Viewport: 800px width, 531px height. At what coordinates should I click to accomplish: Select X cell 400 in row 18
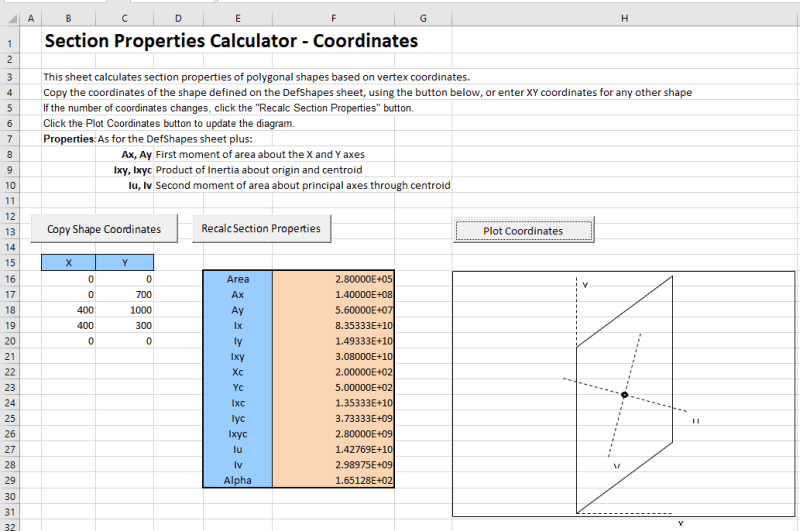click(68, 310)
